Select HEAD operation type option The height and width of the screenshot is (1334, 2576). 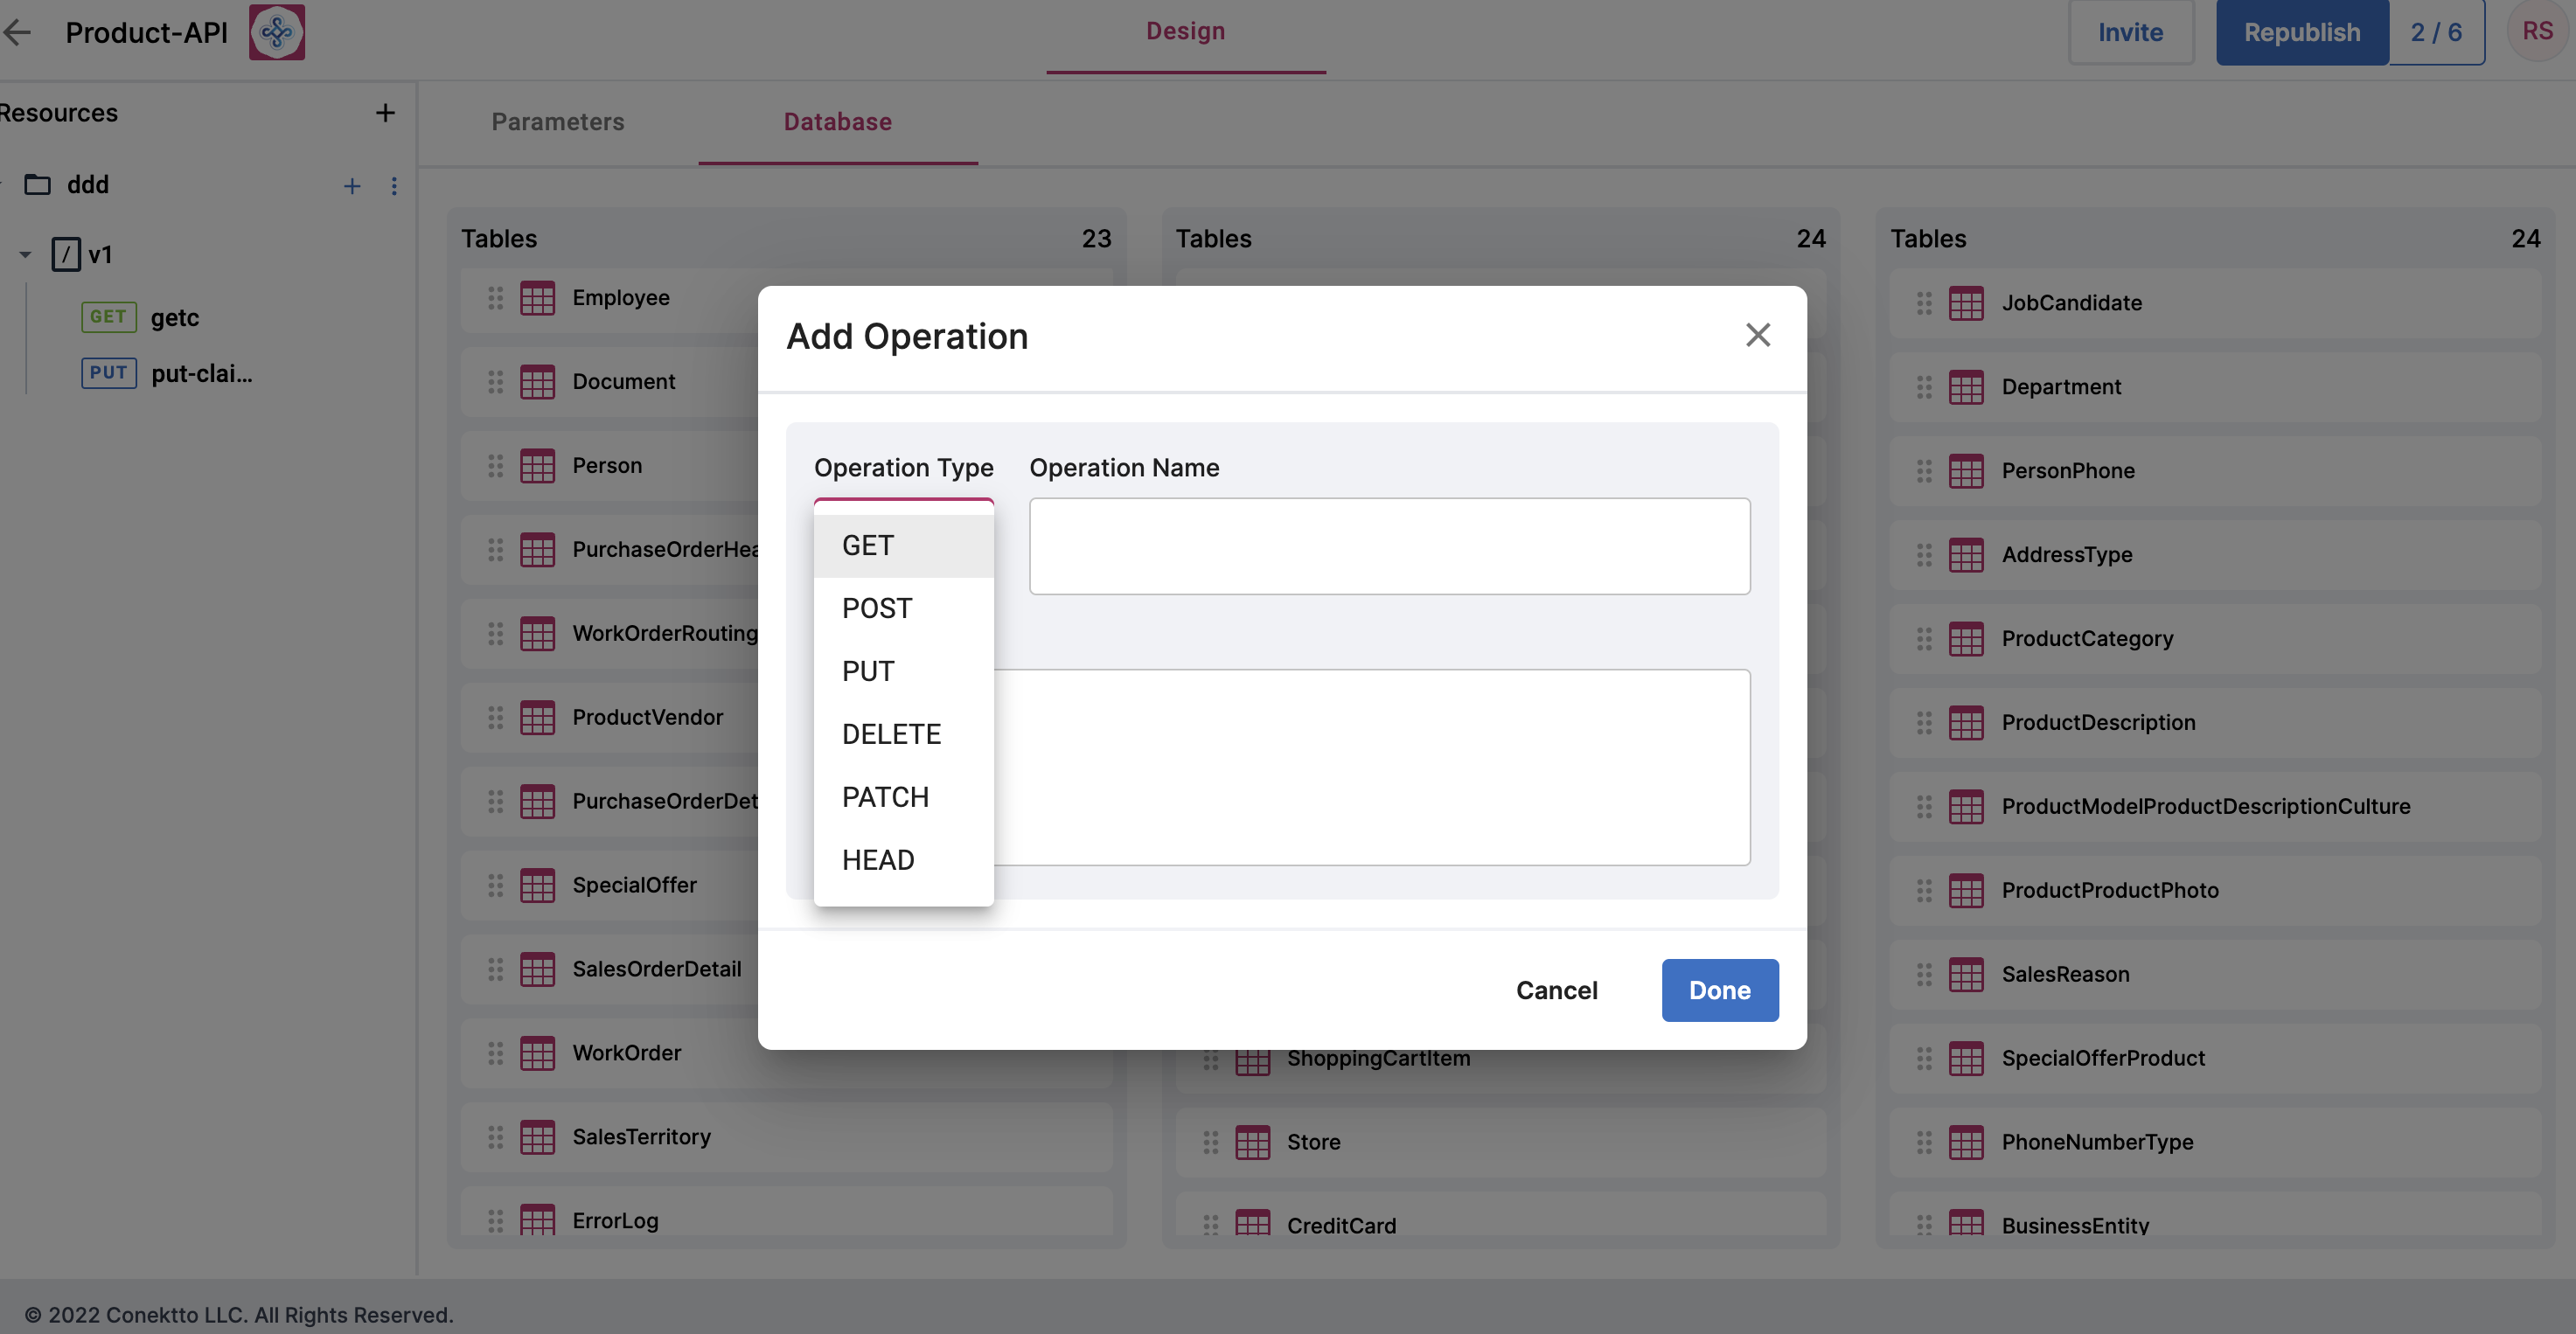point(903,861)
